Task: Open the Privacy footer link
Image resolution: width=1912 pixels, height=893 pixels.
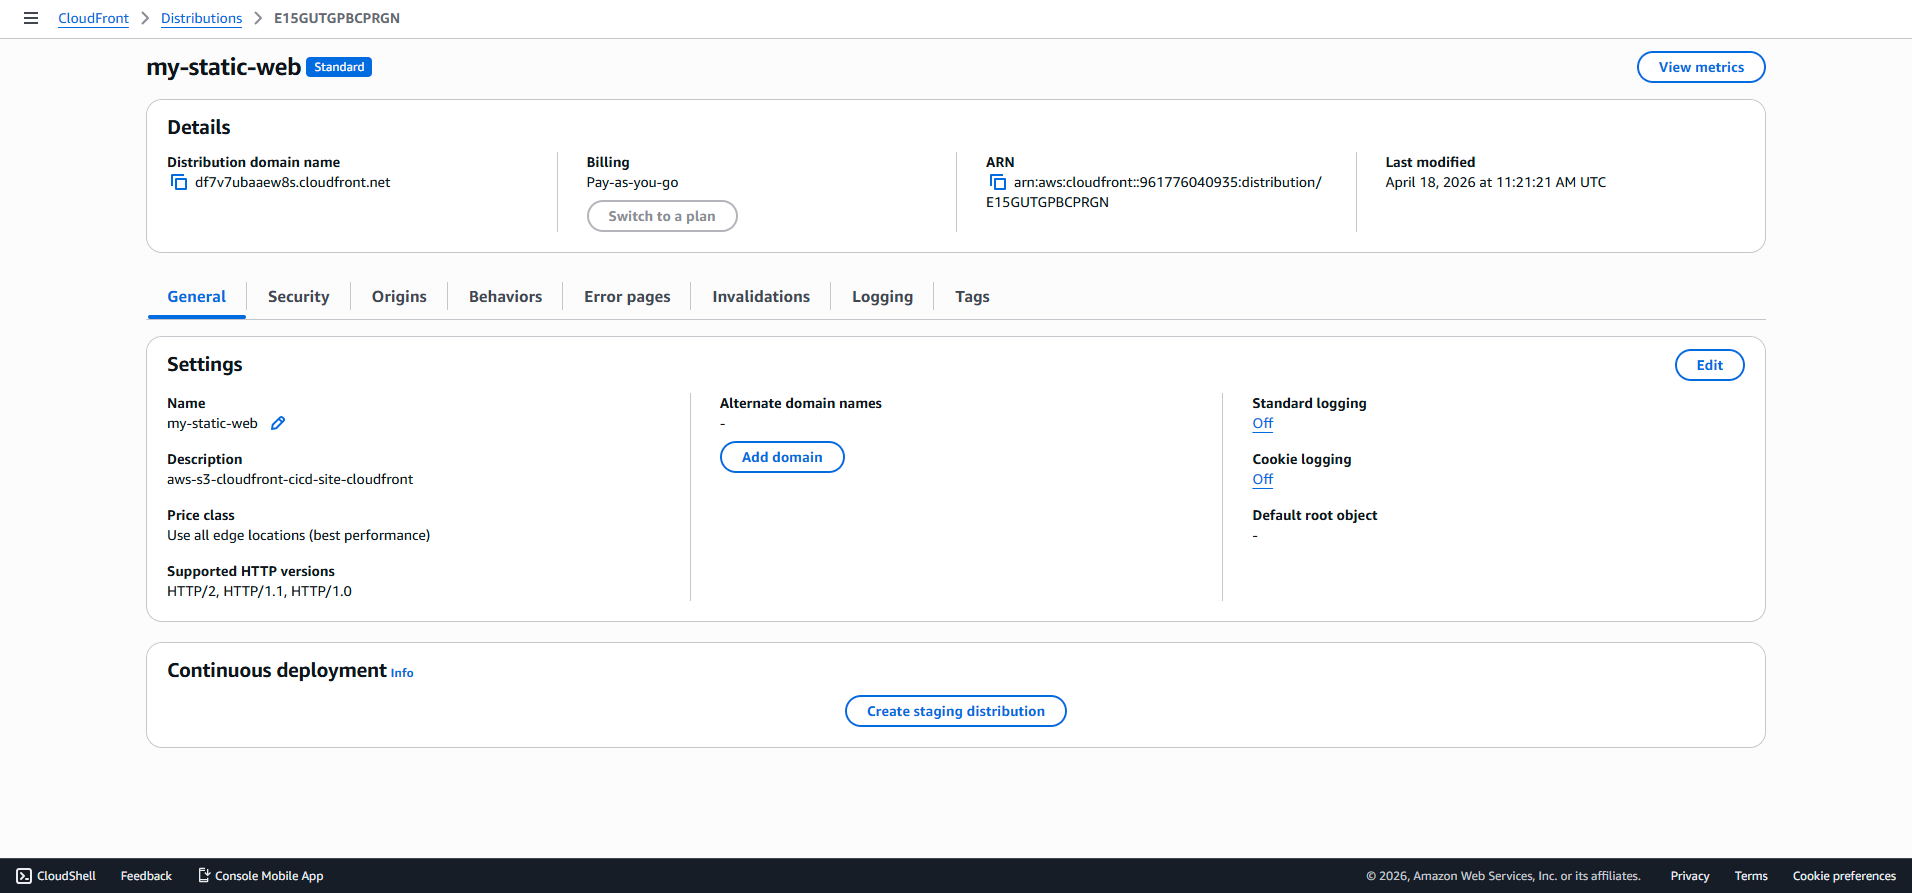Action: pyautogui.click(x=1689, y=876)
